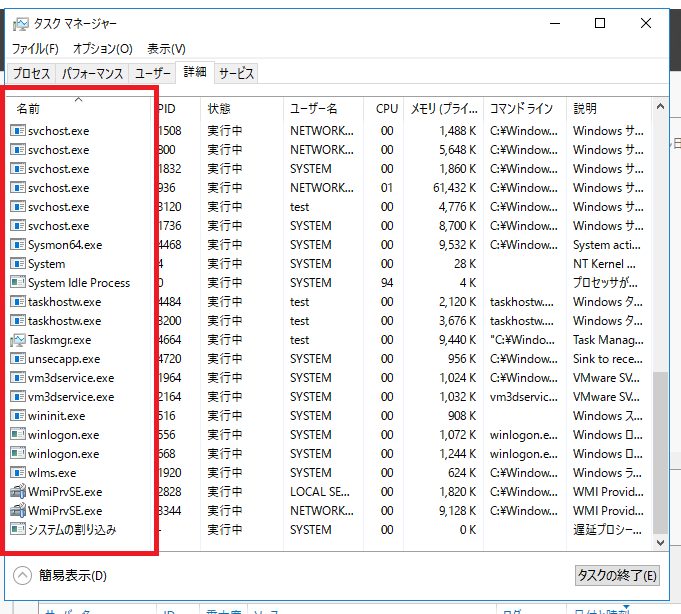
Task: Click the システムの割り込み process icon
Action: [17, 529]
